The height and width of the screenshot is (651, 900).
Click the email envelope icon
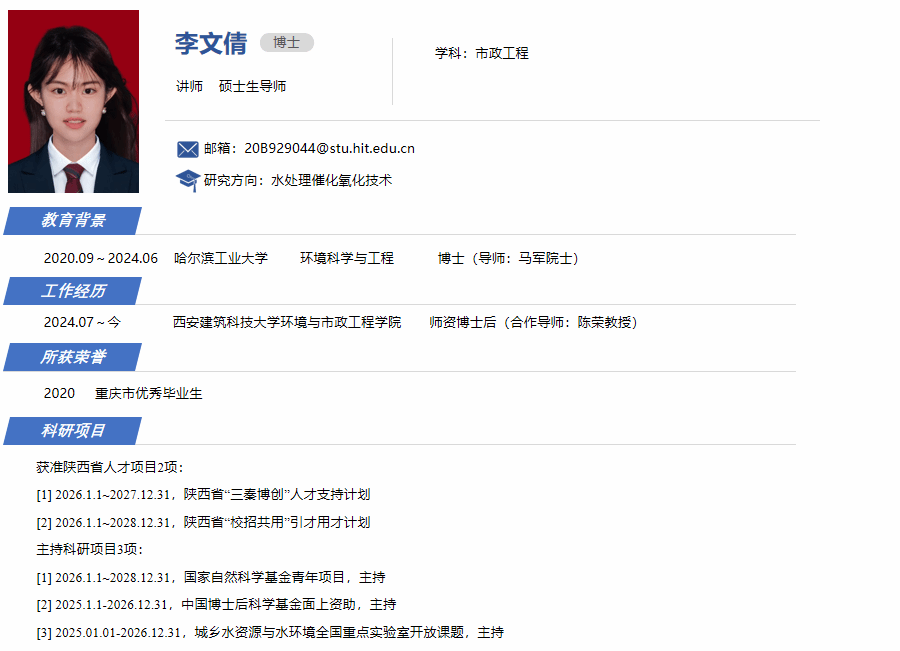click(187, 149)
